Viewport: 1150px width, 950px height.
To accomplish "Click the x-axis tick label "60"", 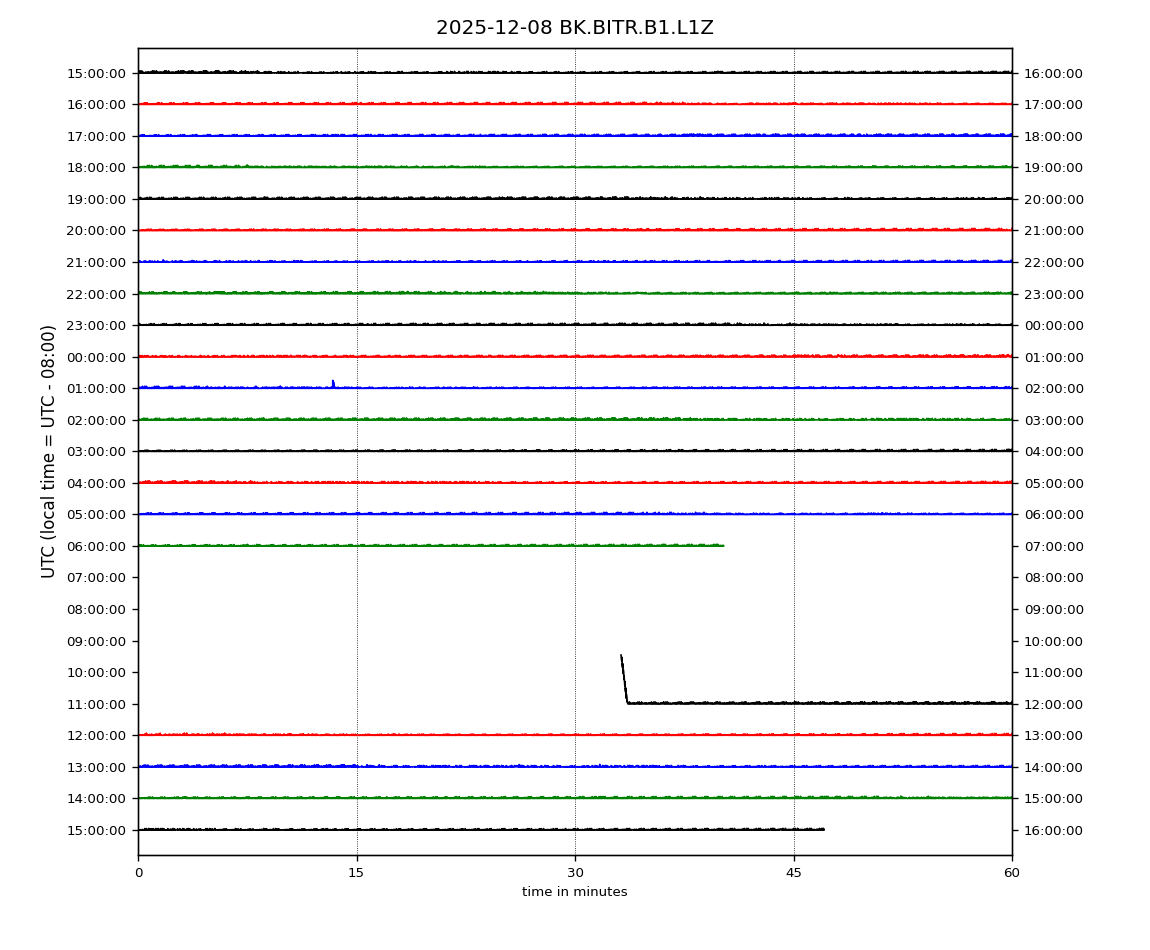I will pyautogui.click(x=1012, y=873).
